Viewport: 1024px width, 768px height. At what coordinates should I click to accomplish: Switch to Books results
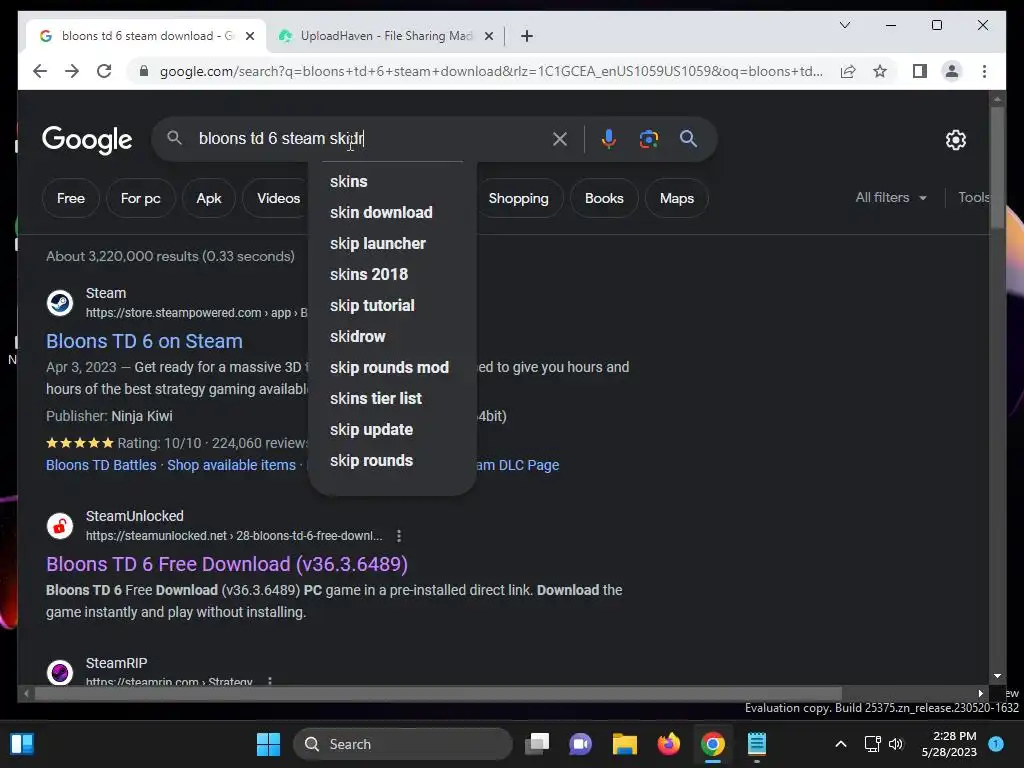604,199
